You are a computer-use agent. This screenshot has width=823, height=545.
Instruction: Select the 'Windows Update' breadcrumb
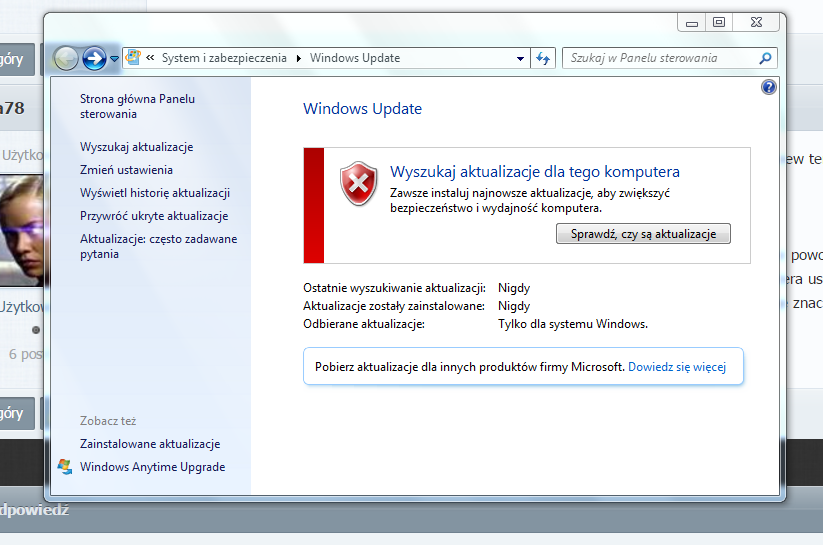tap(355, 58)
